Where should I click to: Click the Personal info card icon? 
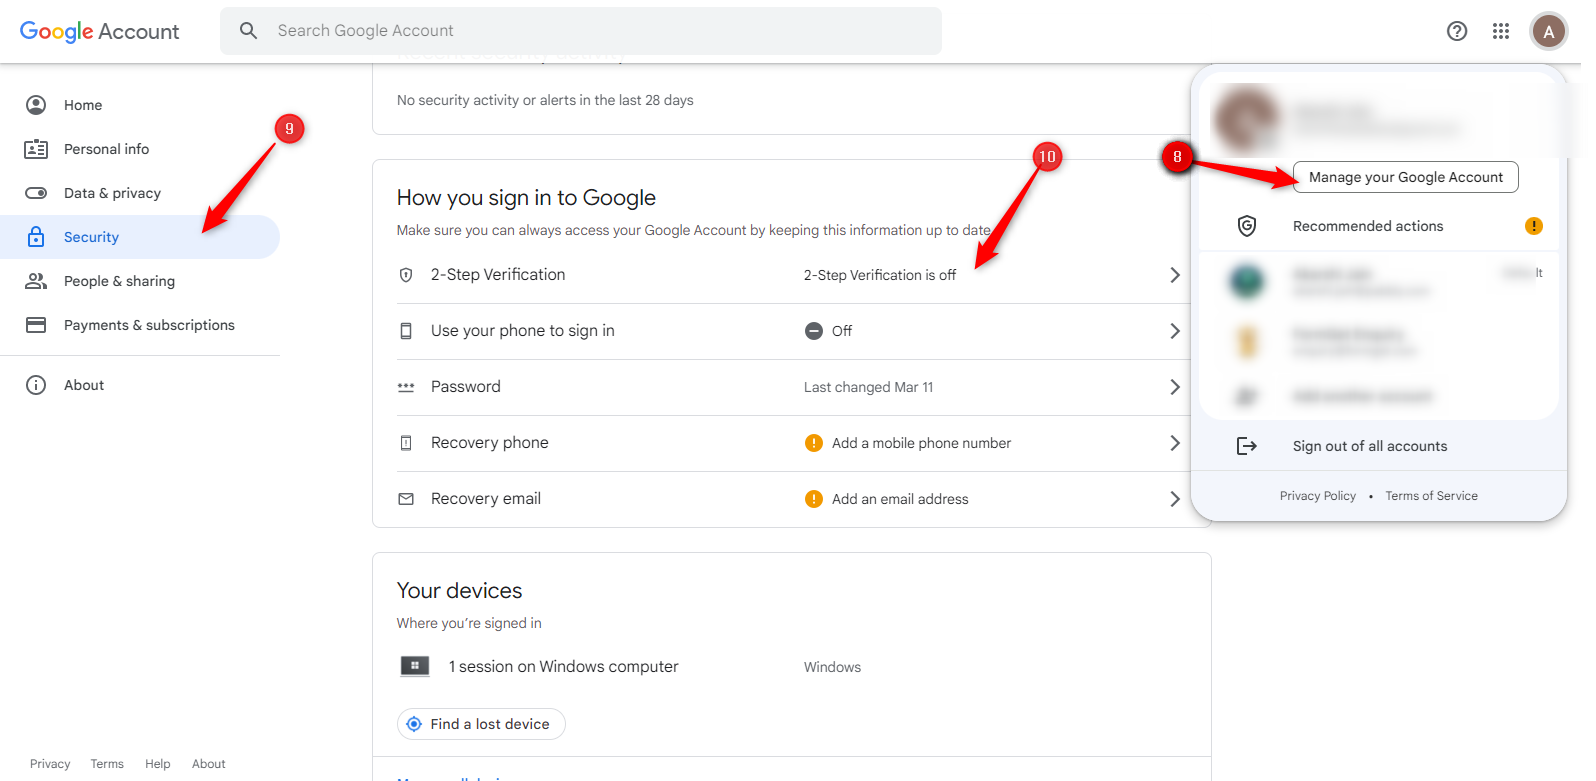pos(36,149)
